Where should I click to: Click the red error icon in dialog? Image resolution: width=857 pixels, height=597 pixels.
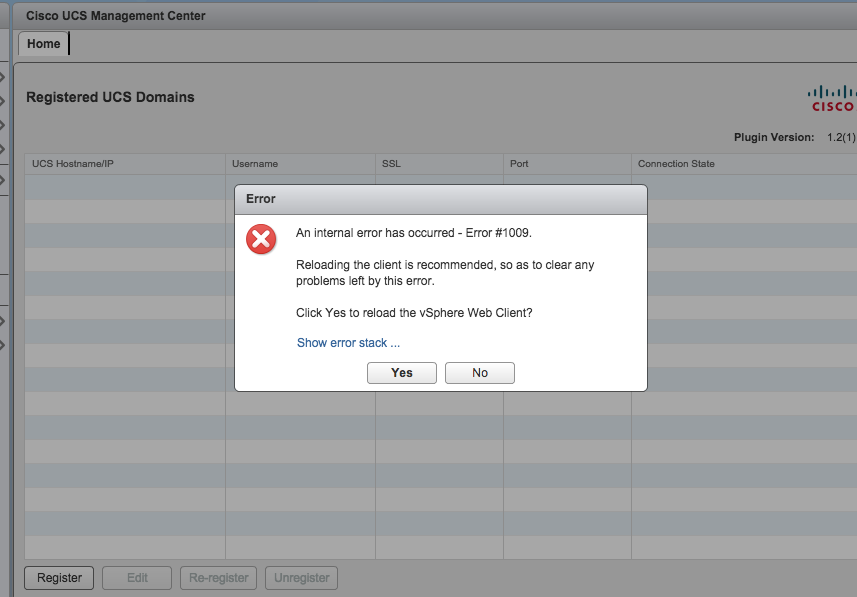(x=261, y=239)
